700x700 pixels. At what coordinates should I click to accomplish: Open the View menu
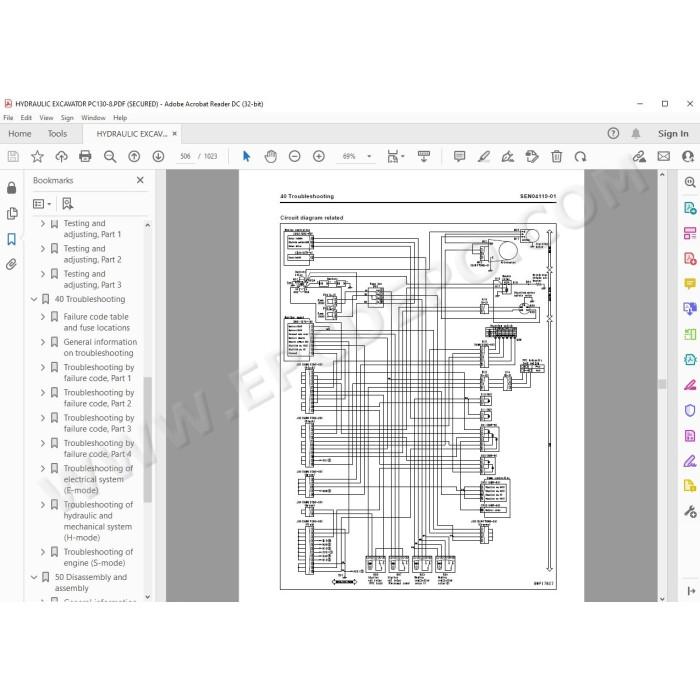pos(46,118)
